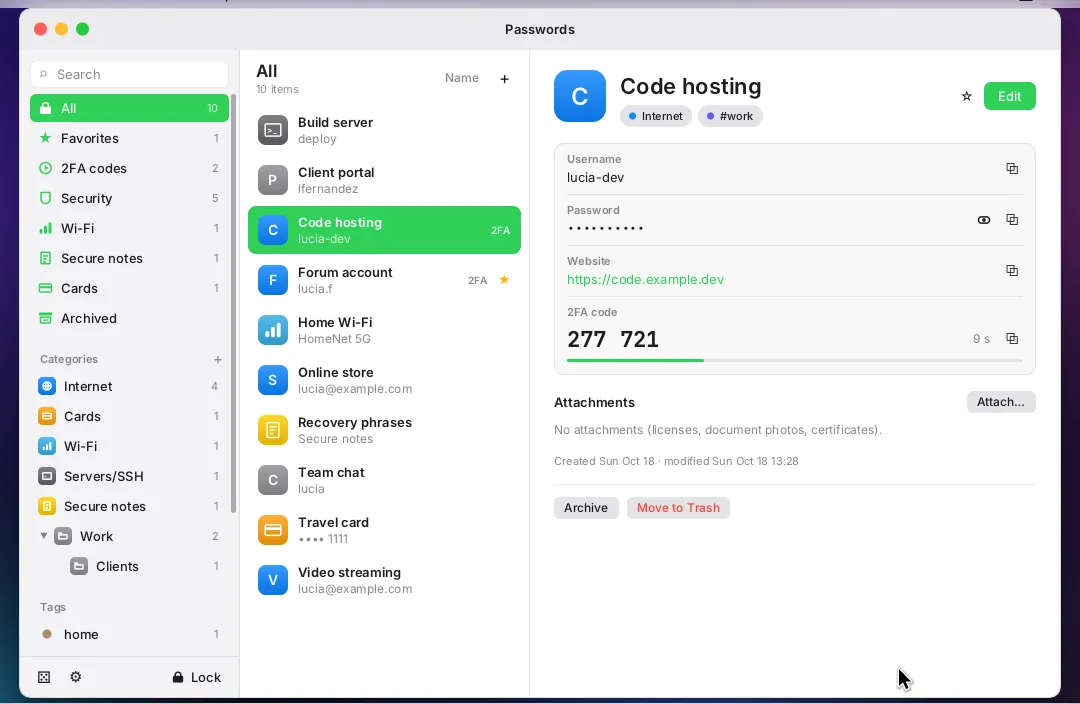
Task: Click the #work tag chip
Action: click(x=730, y=116)
